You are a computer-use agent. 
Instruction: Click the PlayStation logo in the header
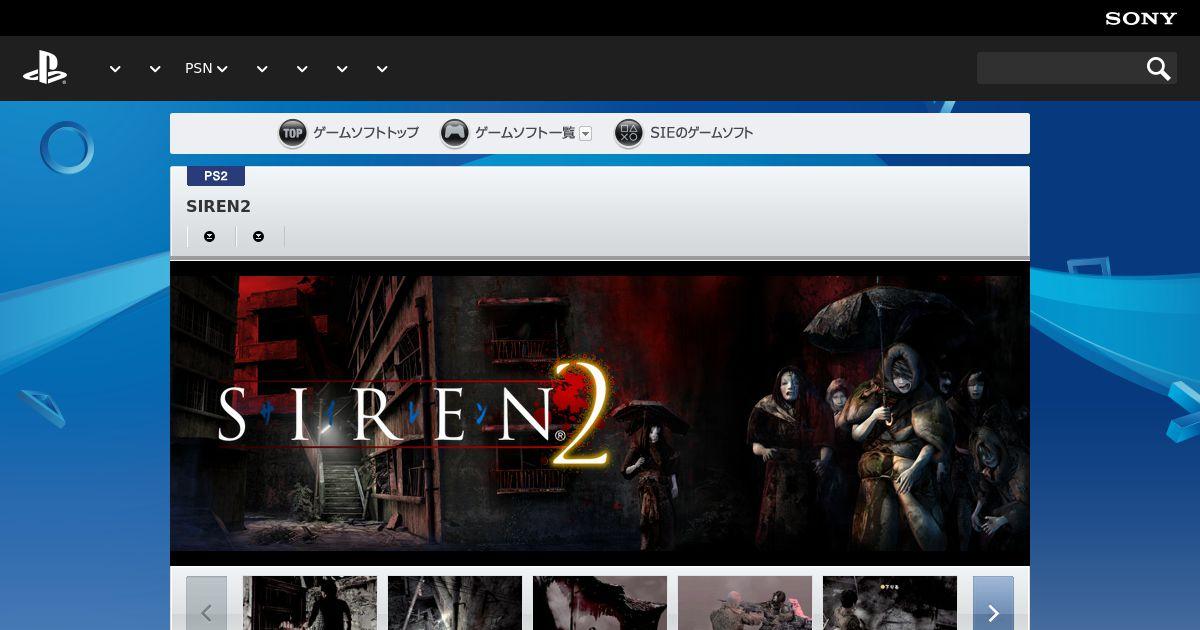tap(45, 68)
